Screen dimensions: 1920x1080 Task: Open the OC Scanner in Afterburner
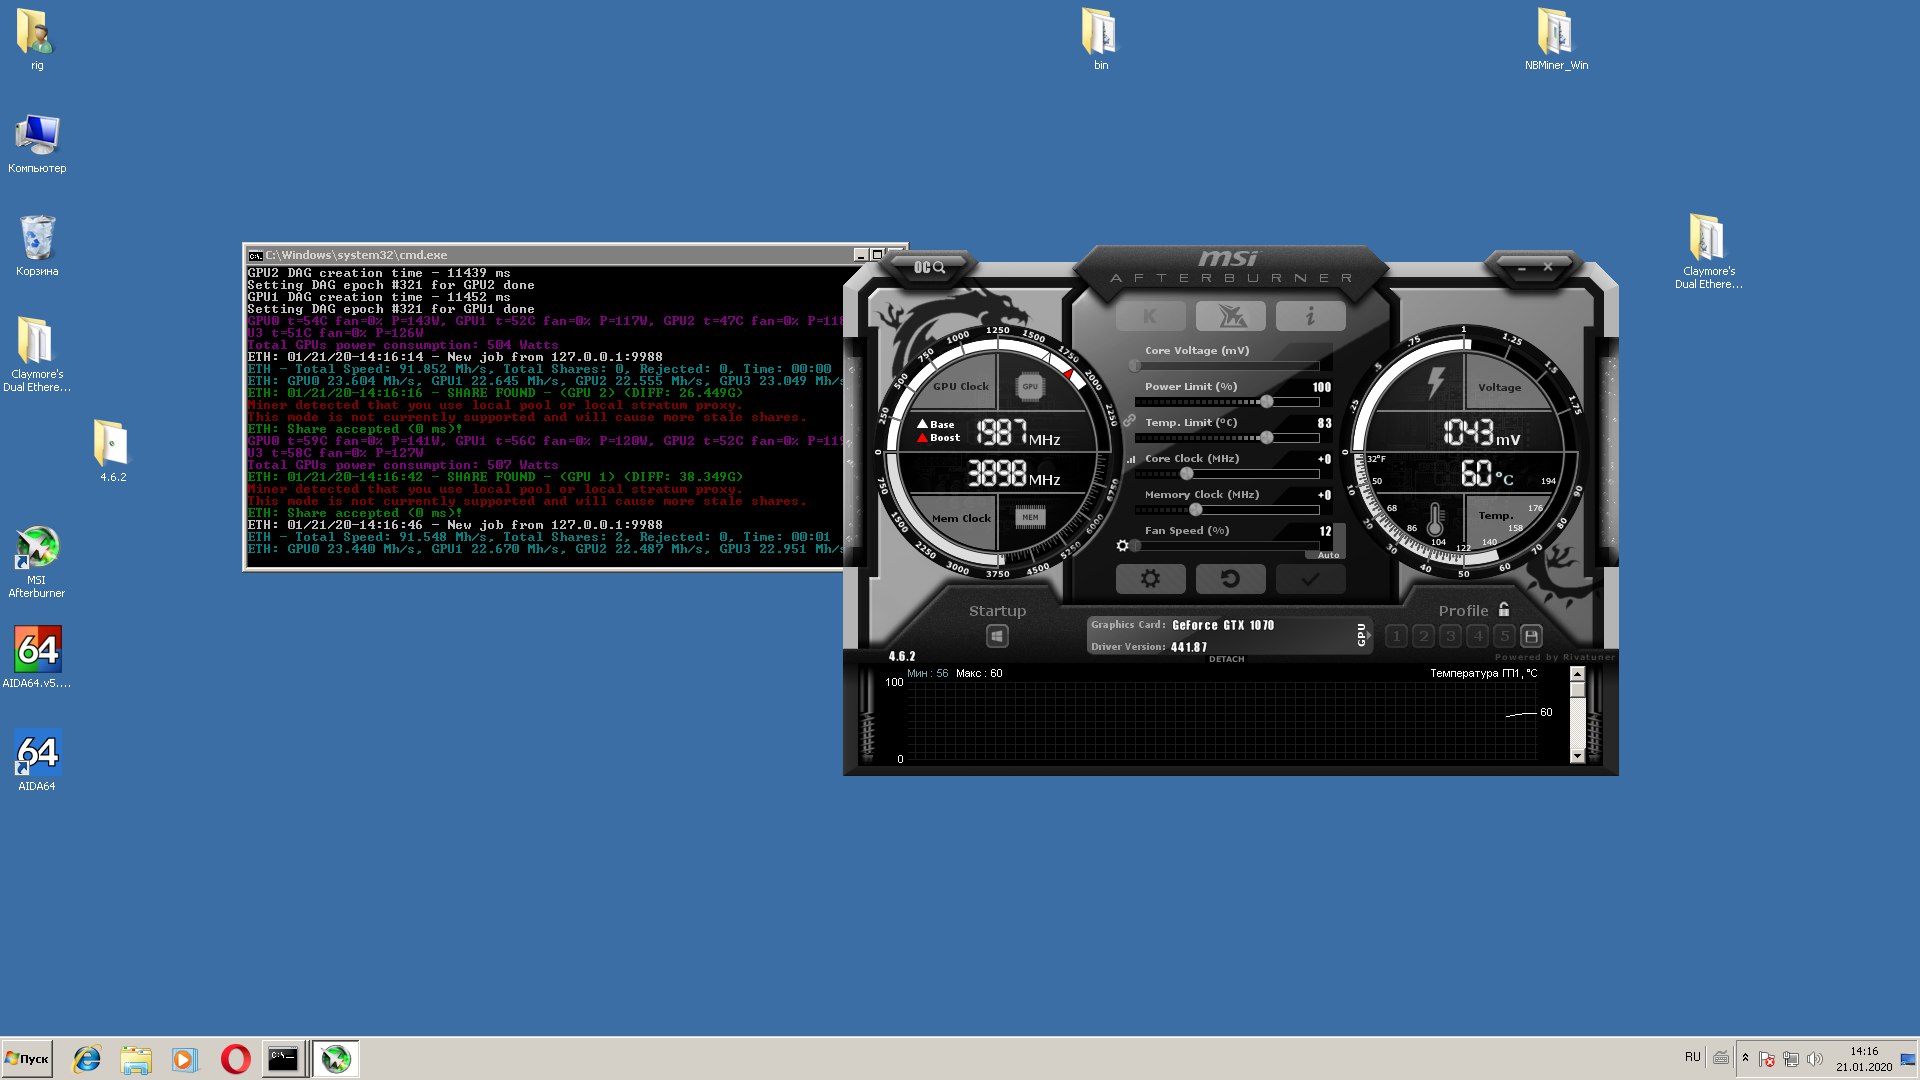929,267
